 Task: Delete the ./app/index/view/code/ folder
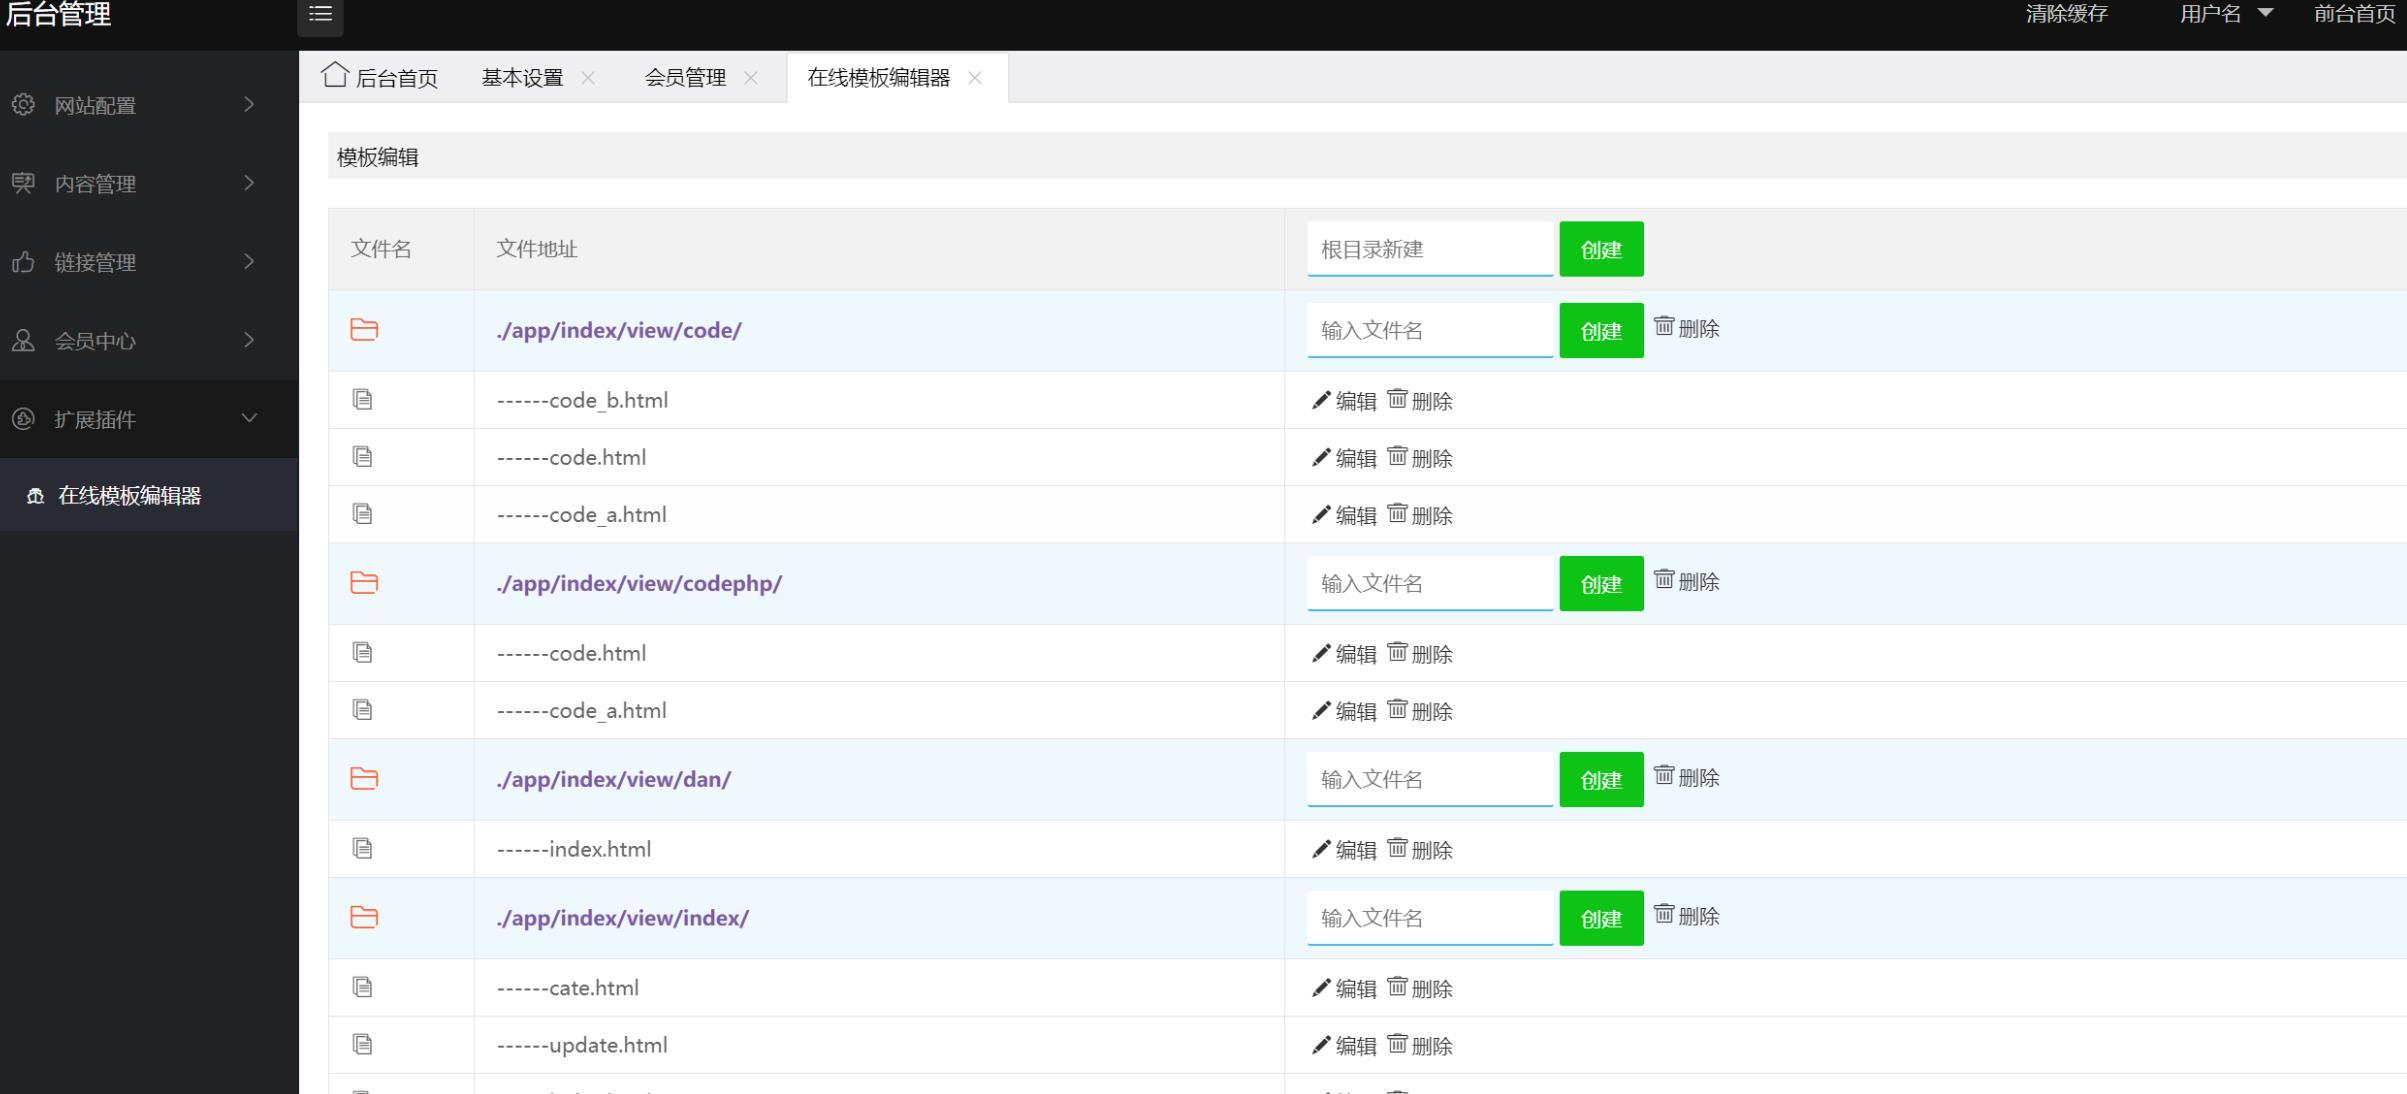click(1687, 328)
